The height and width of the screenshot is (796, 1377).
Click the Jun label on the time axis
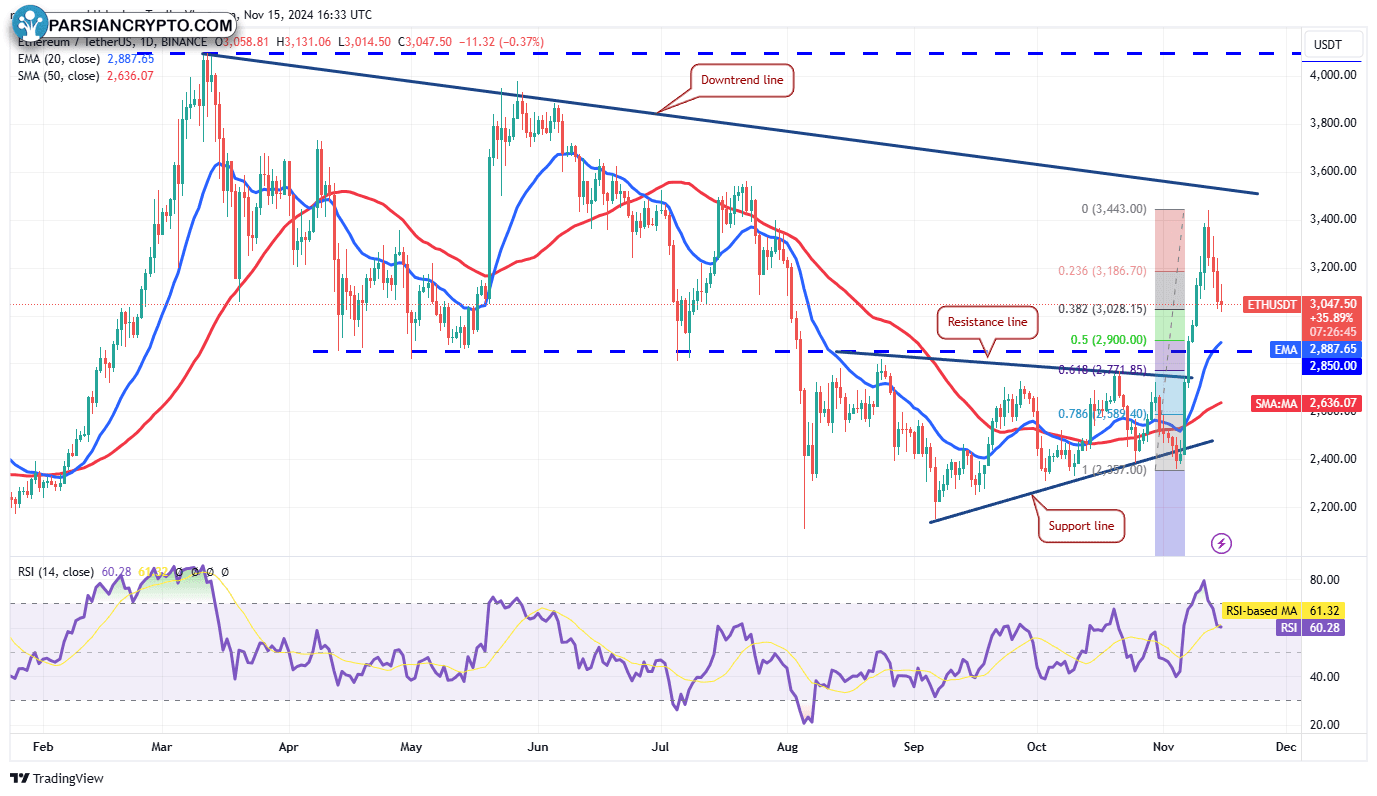point(538,747)
